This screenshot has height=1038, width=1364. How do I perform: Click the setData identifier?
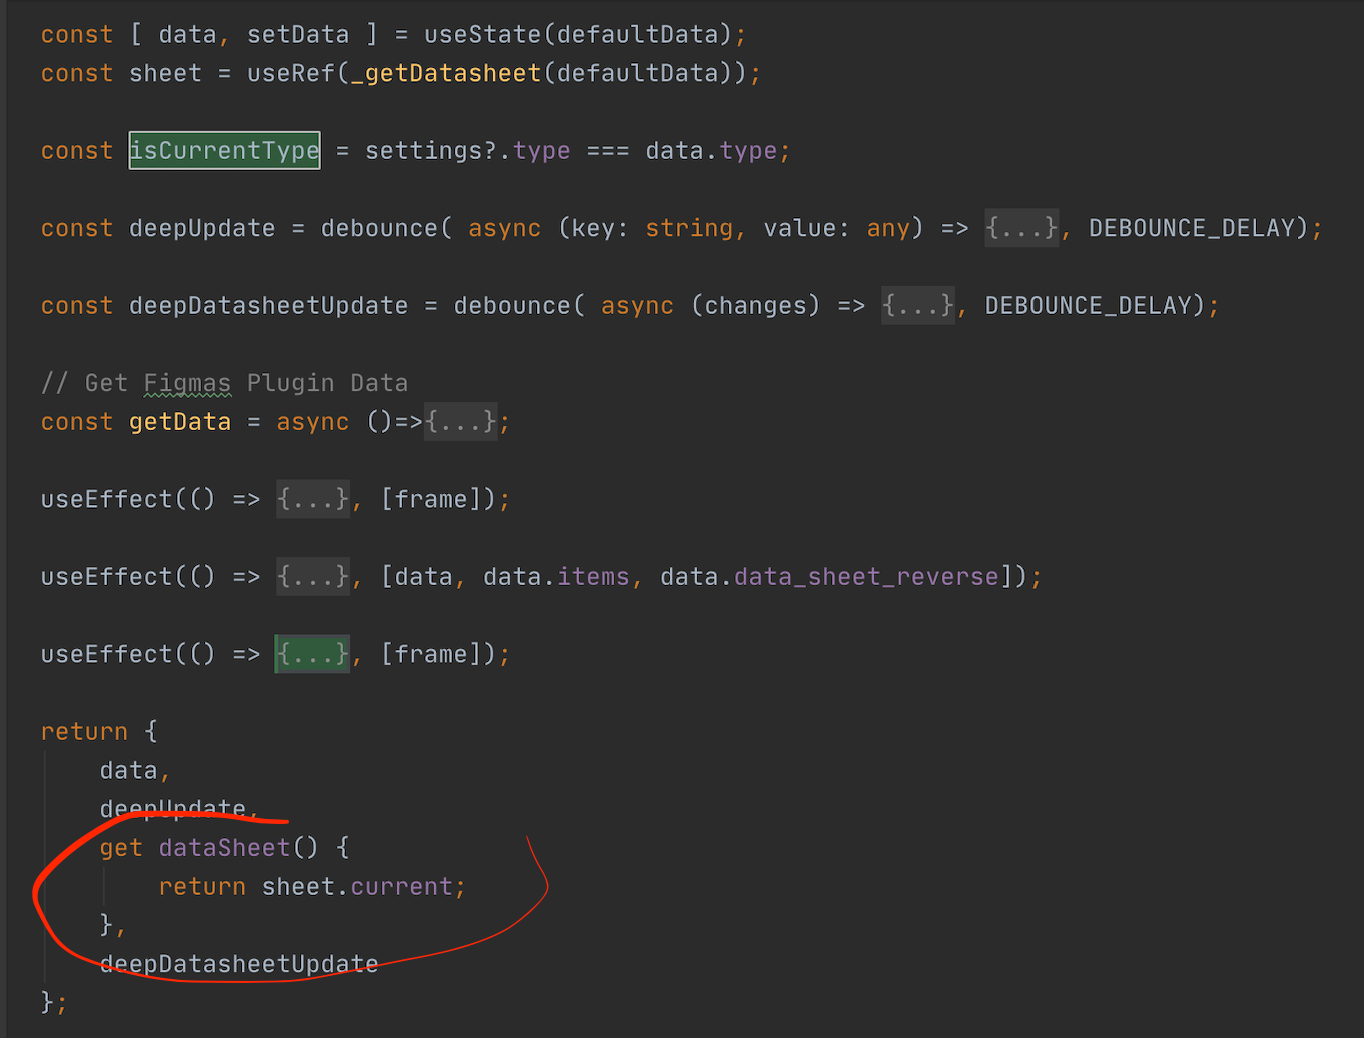[x=298, y=34]
